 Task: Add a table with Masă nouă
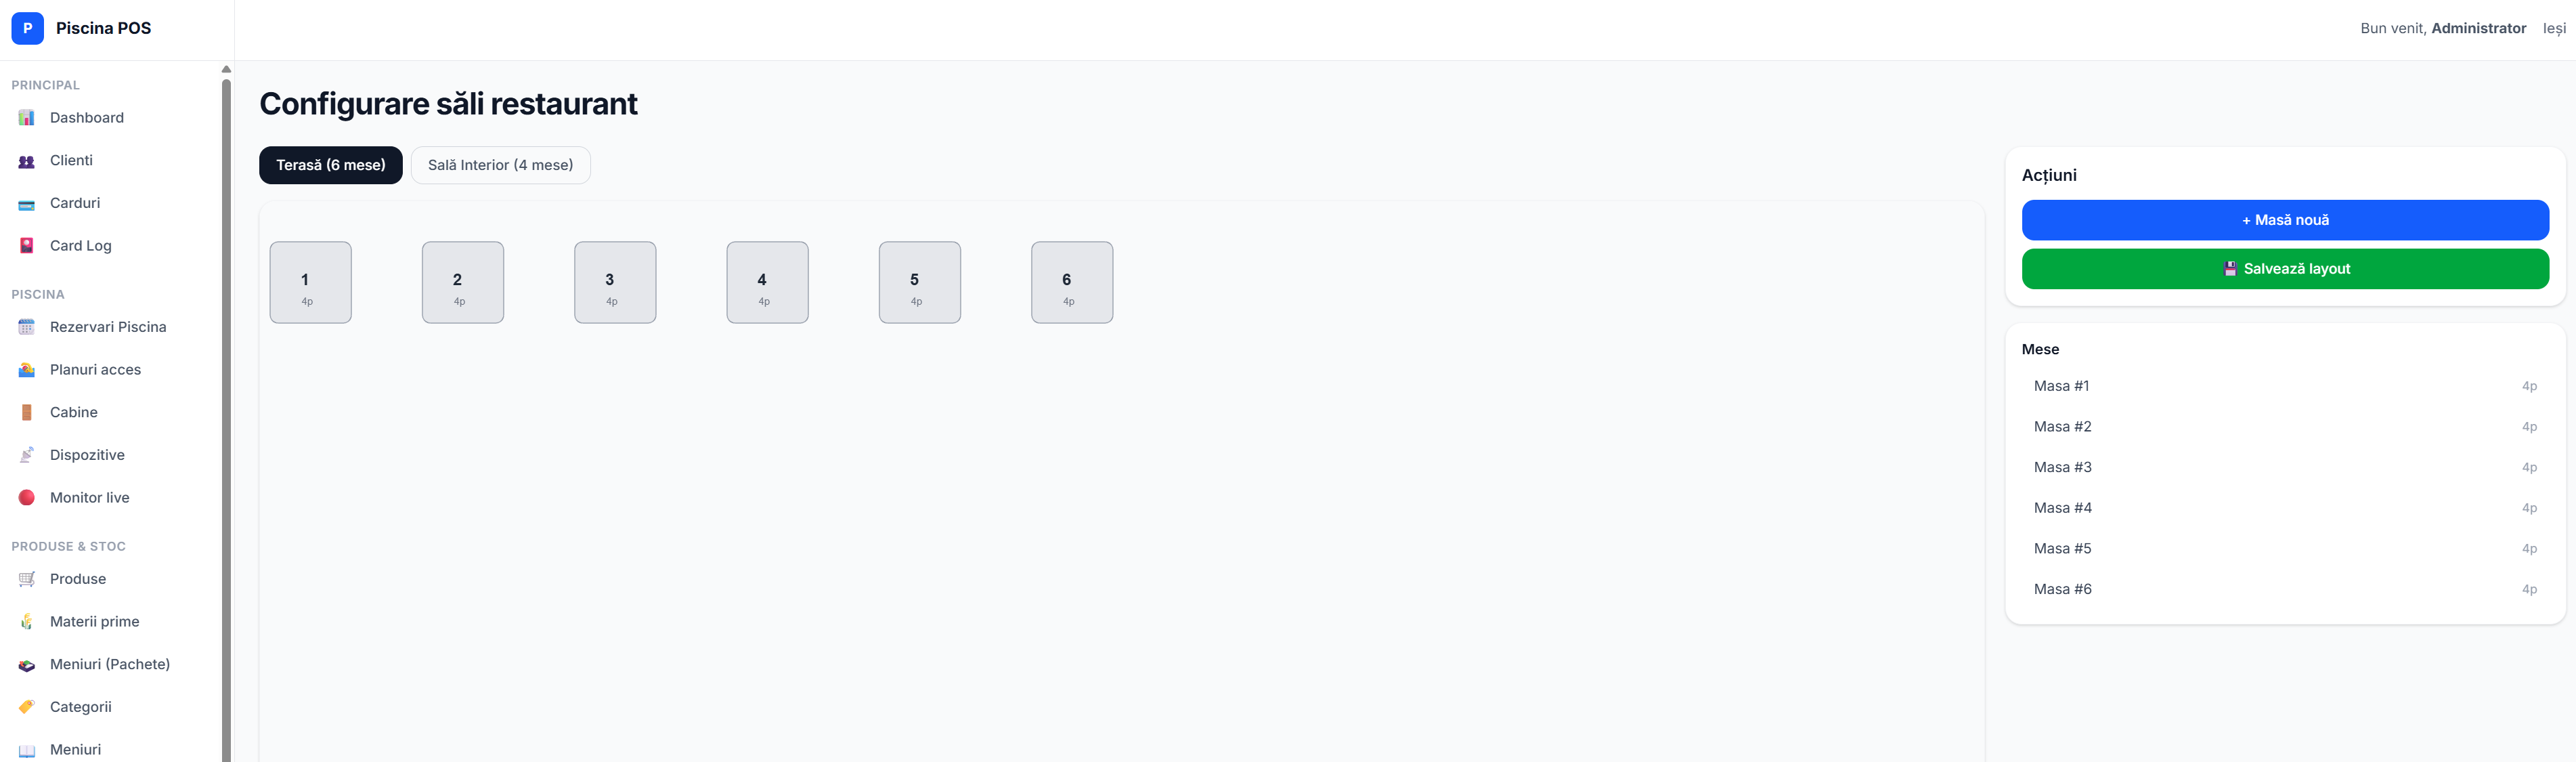coord(2285,220)
